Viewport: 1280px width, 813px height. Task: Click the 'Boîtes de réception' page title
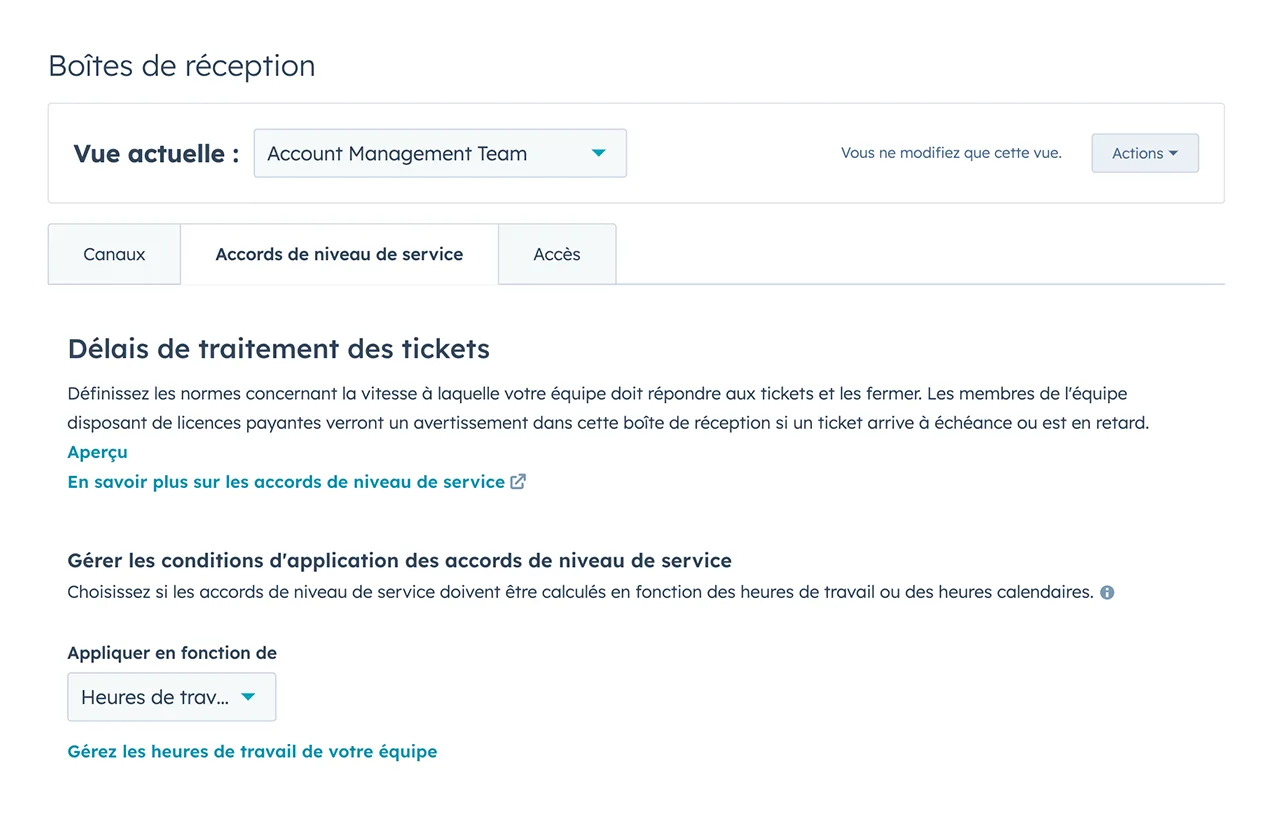(181, 66)
